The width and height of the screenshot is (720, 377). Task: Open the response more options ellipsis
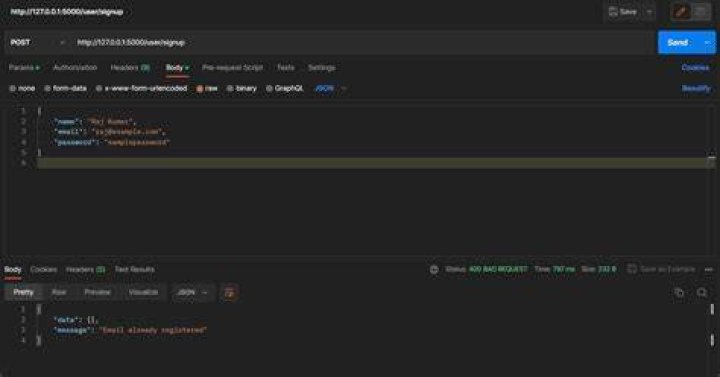tap(709, 270)
